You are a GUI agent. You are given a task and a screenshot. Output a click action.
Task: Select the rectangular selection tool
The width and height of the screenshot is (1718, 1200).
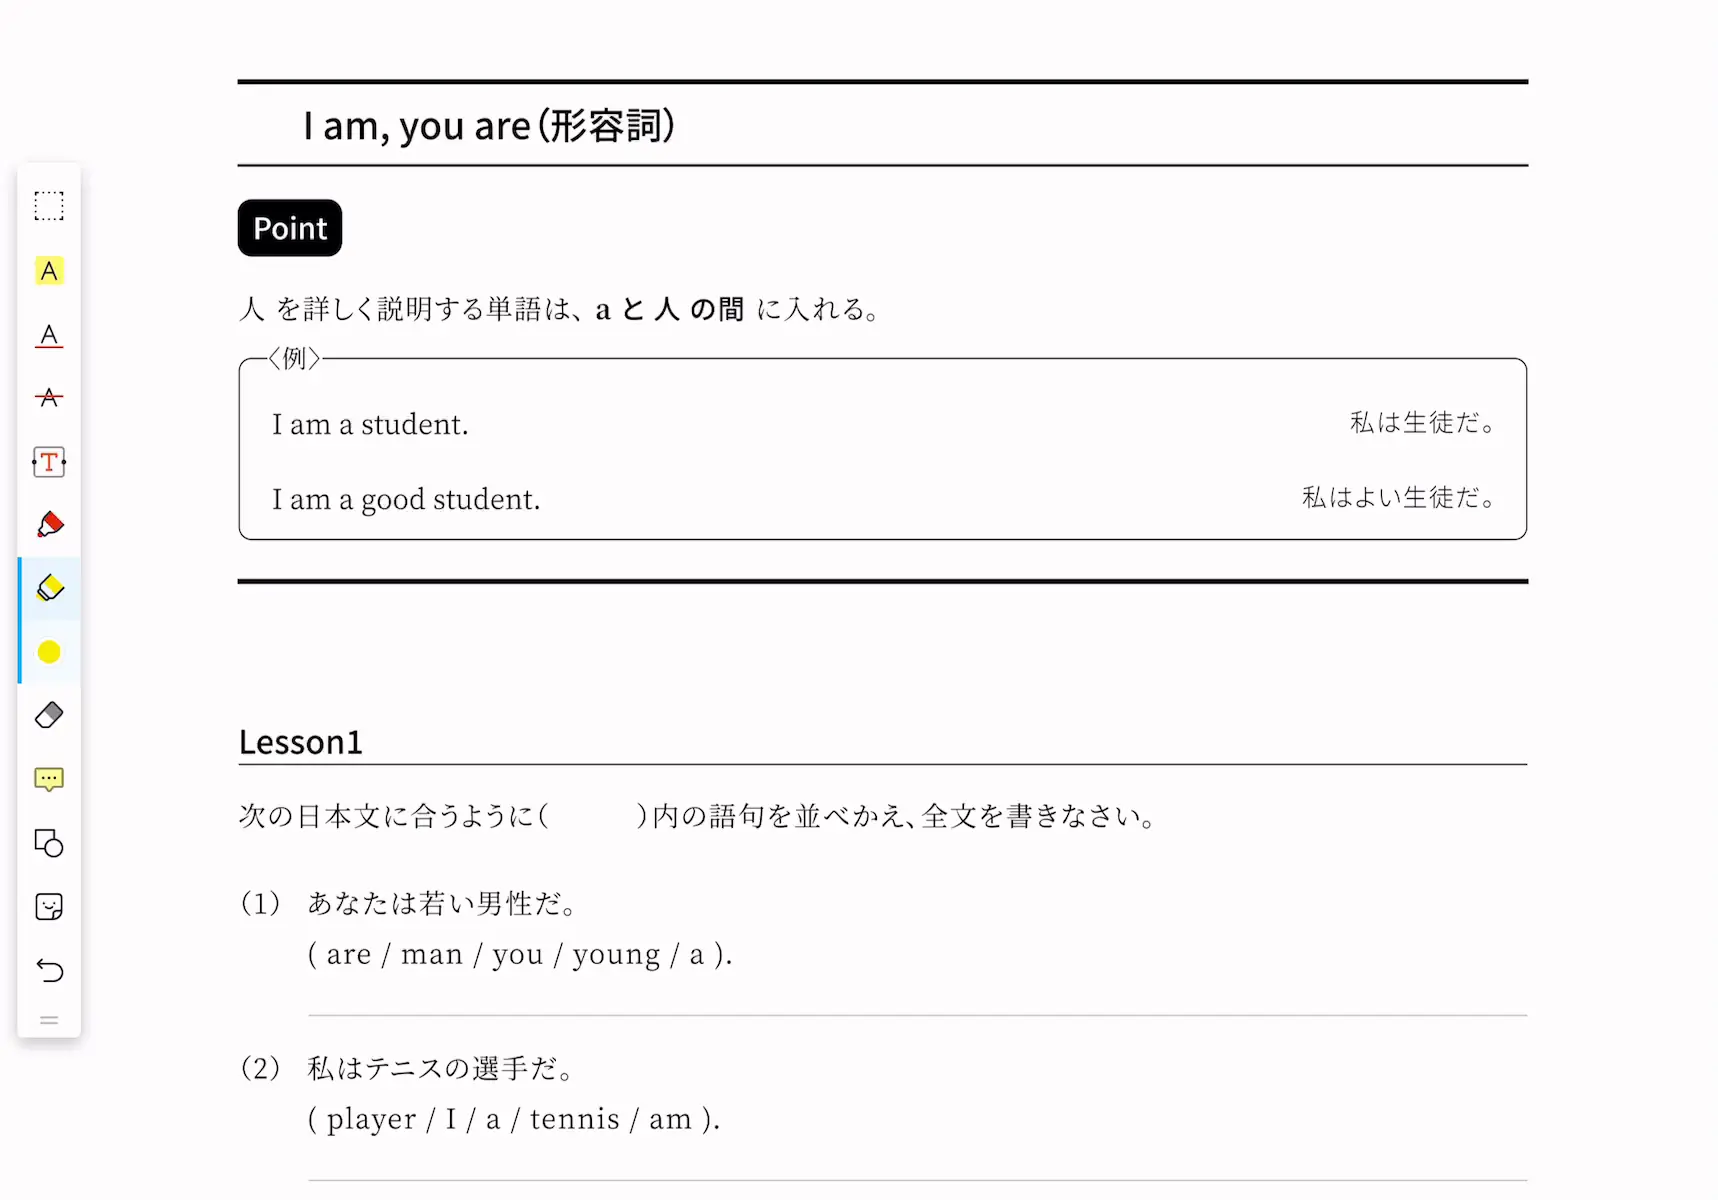tap(49, 206)
